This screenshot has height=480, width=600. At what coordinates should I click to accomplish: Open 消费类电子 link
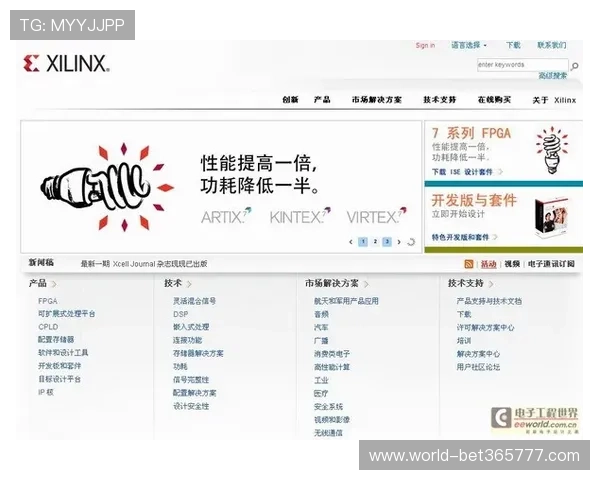[x=332, y=354]
